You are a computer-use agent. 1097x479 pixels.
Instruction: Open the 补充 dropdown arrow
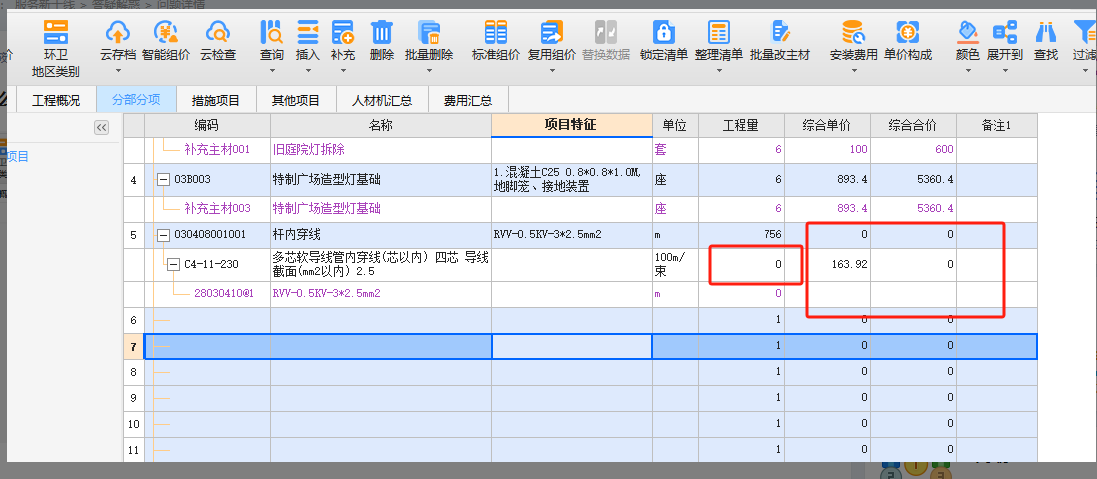point(343,70)
